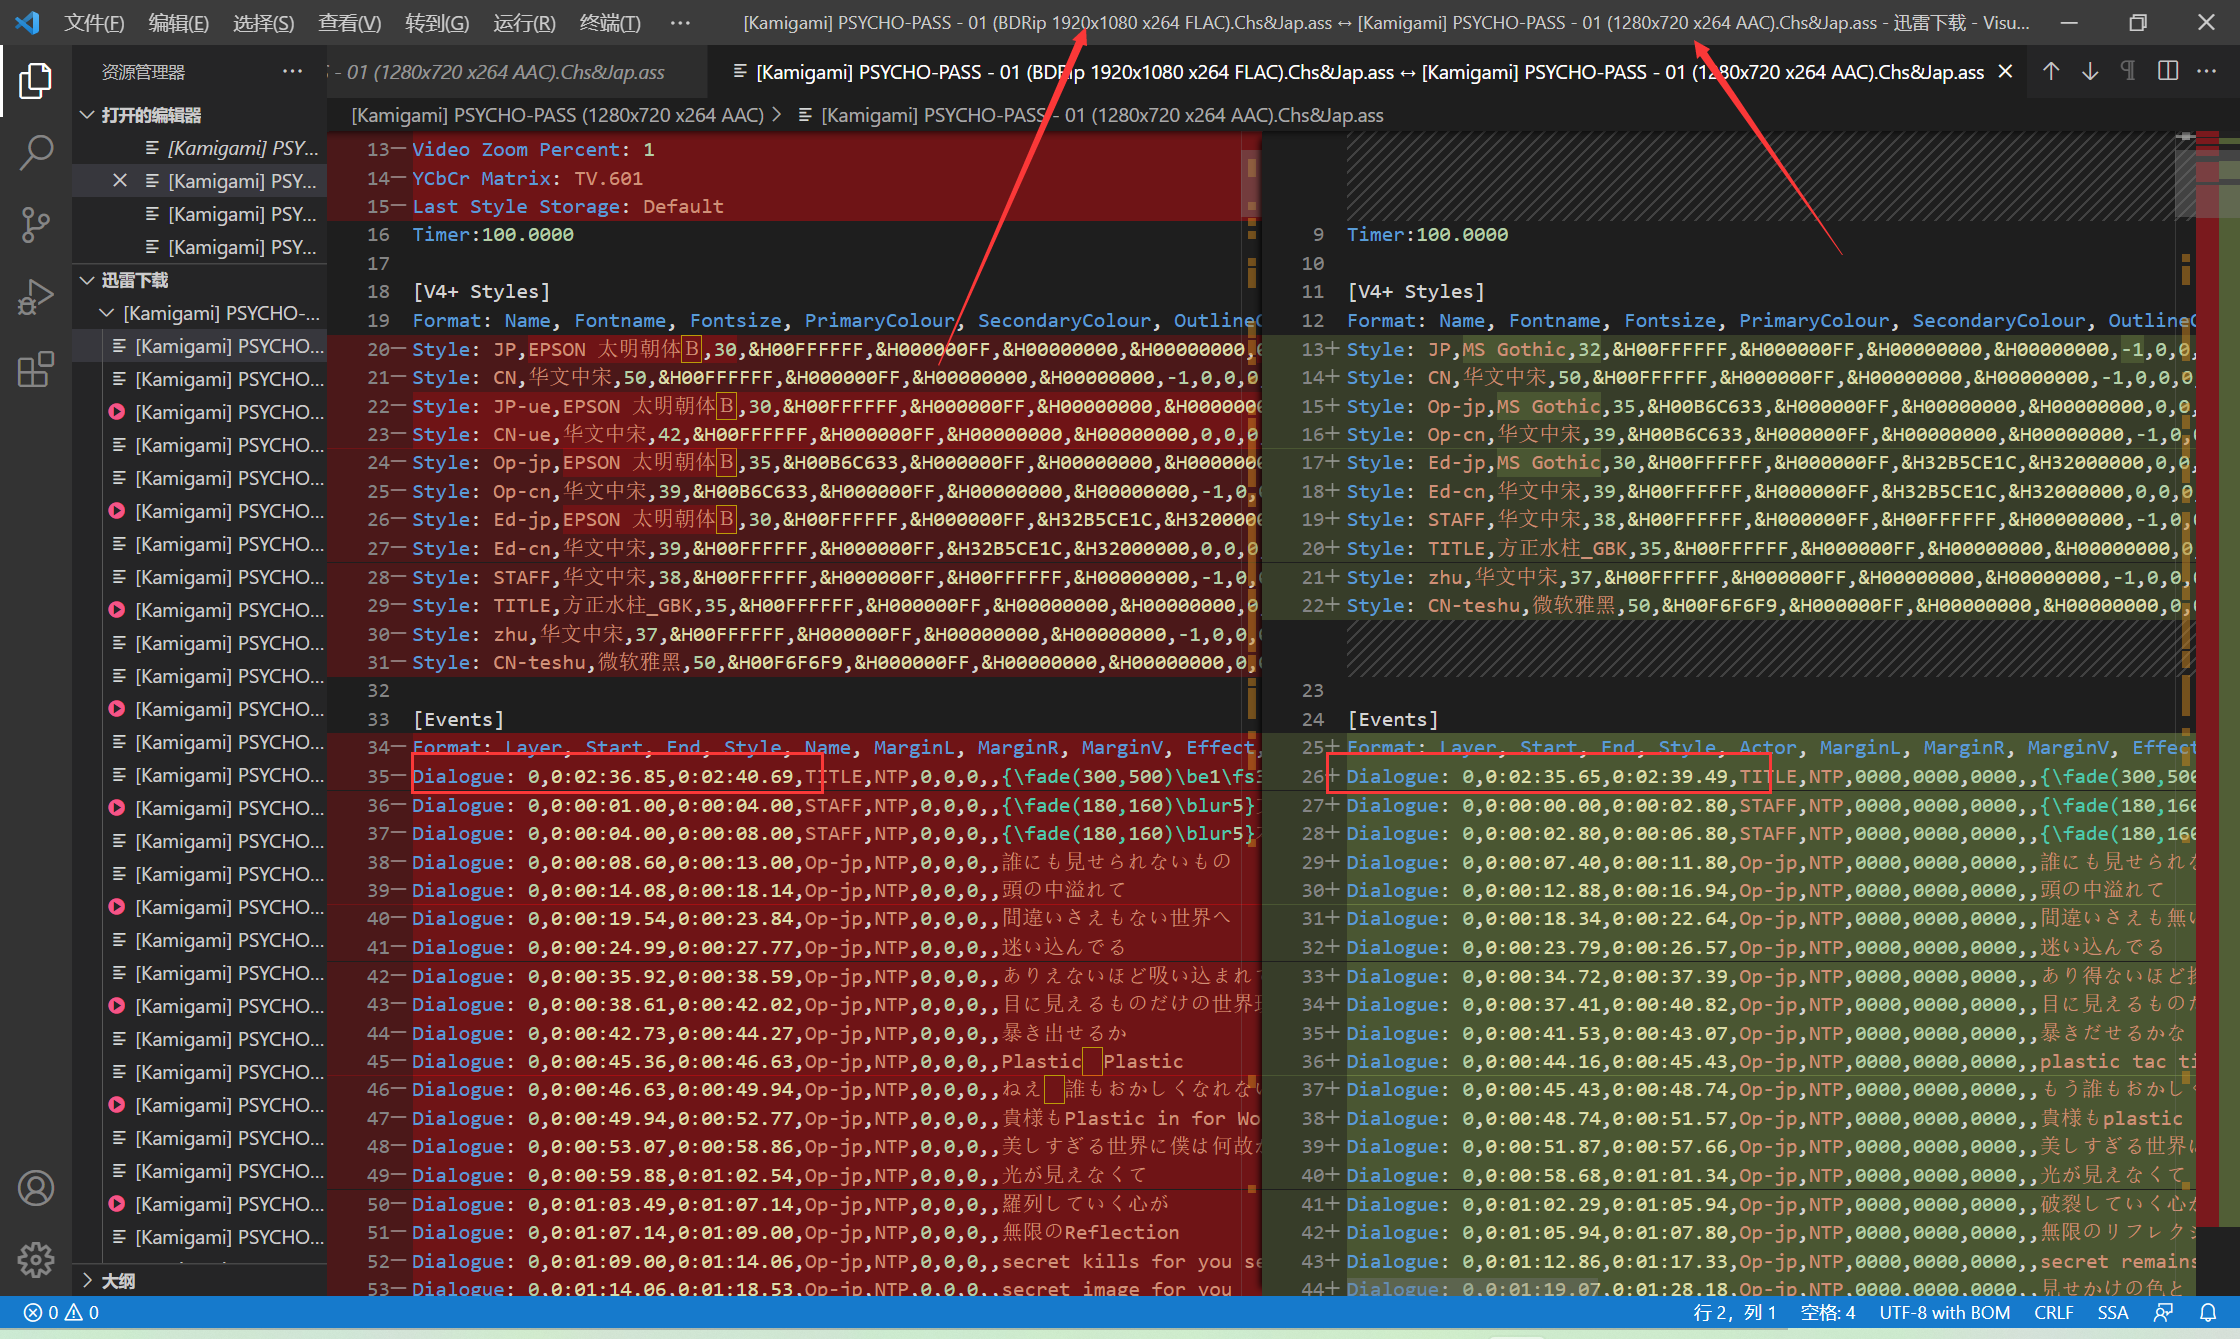Click left pane Style Op-cn line 25
The width and height of the screenshot is (2240, 1339).
835,491
